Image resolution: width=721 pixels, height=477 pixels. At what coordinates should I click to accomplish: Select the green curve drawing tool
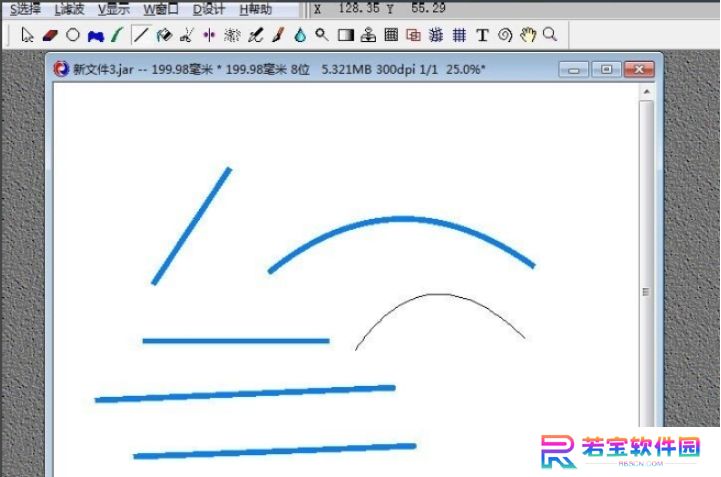point(118,35)
